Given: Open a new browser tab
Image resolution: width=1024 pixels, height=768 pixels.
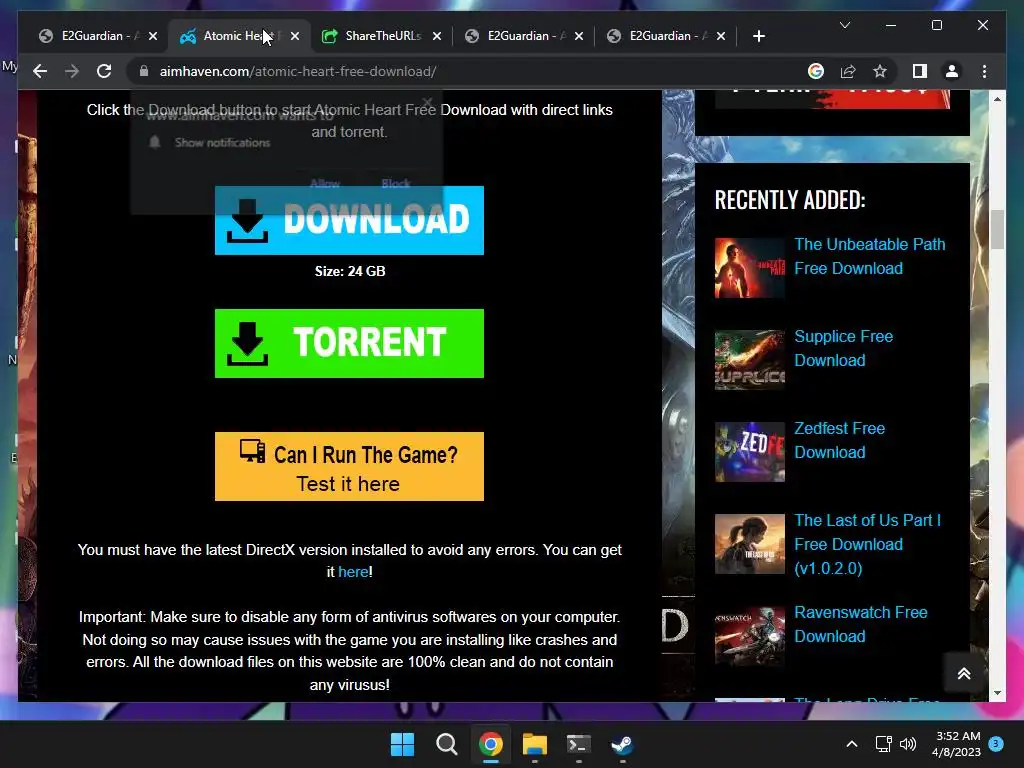Looking at the screenshot, I should point(758,36).
